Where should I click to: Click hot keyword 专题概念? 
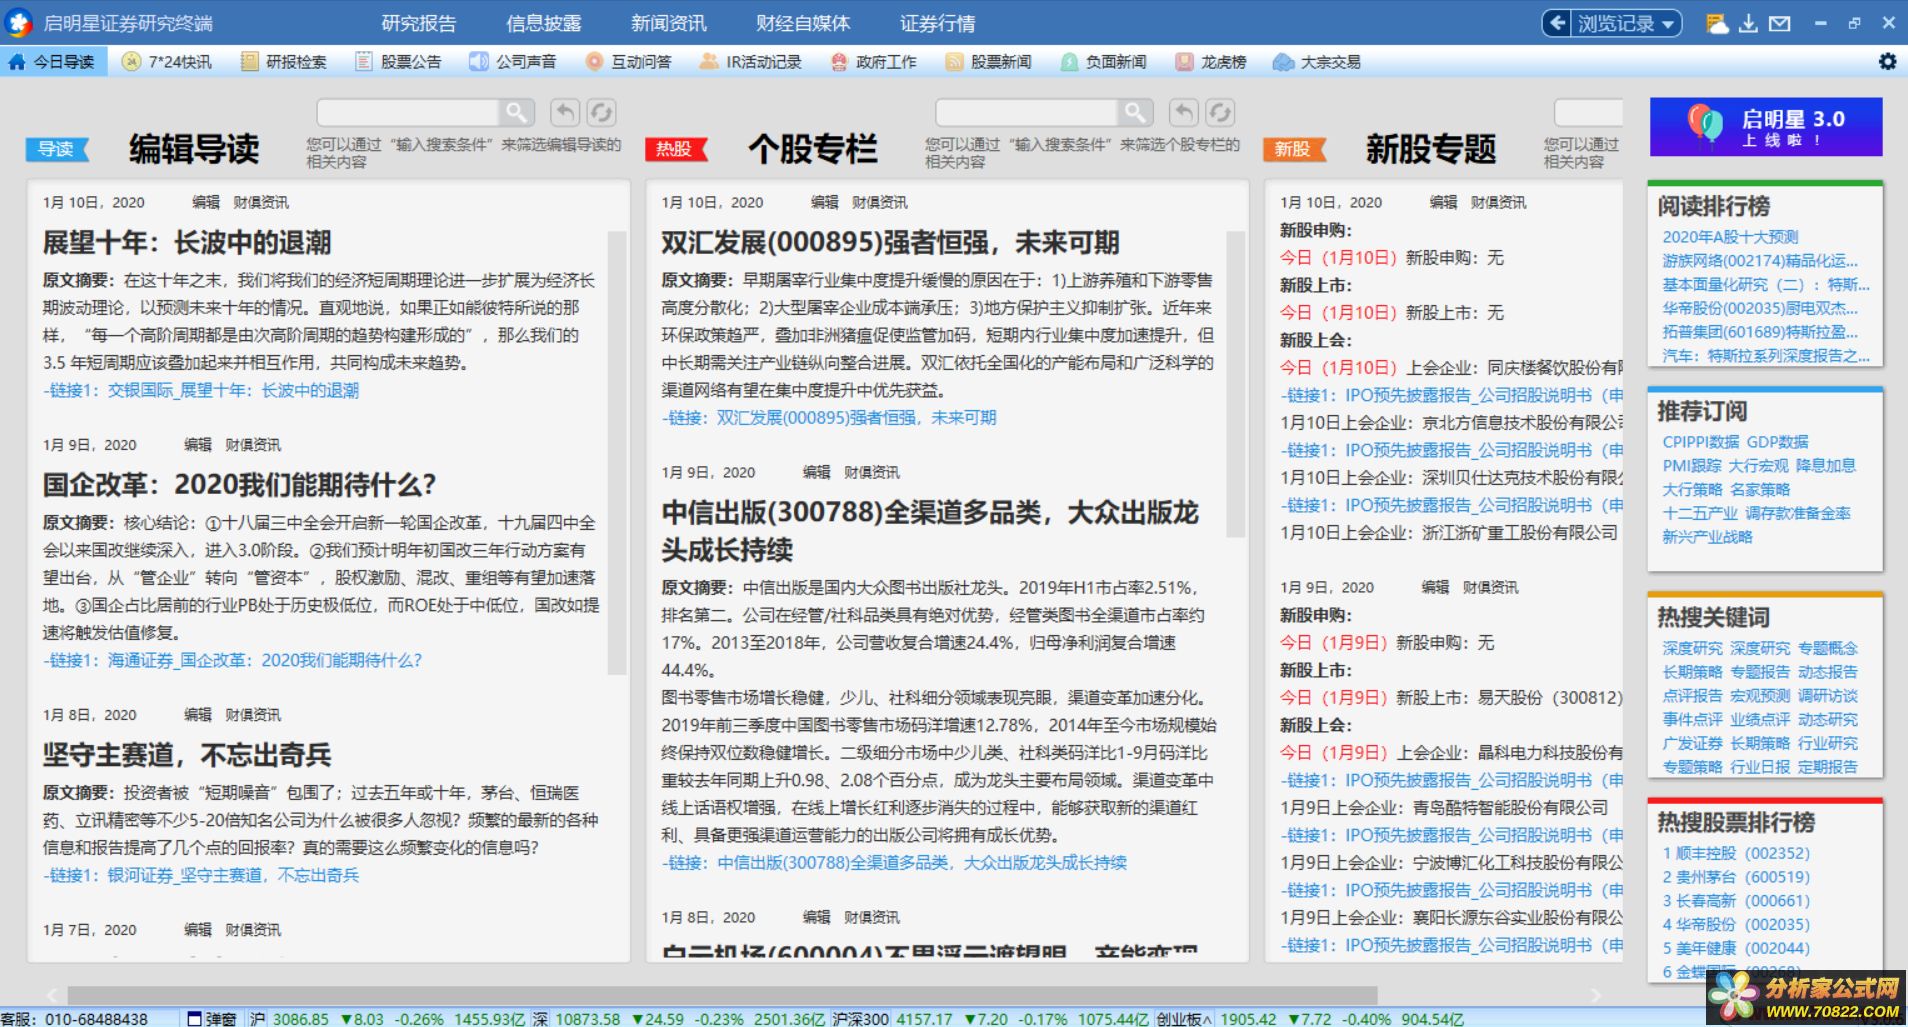(1828, 649)
